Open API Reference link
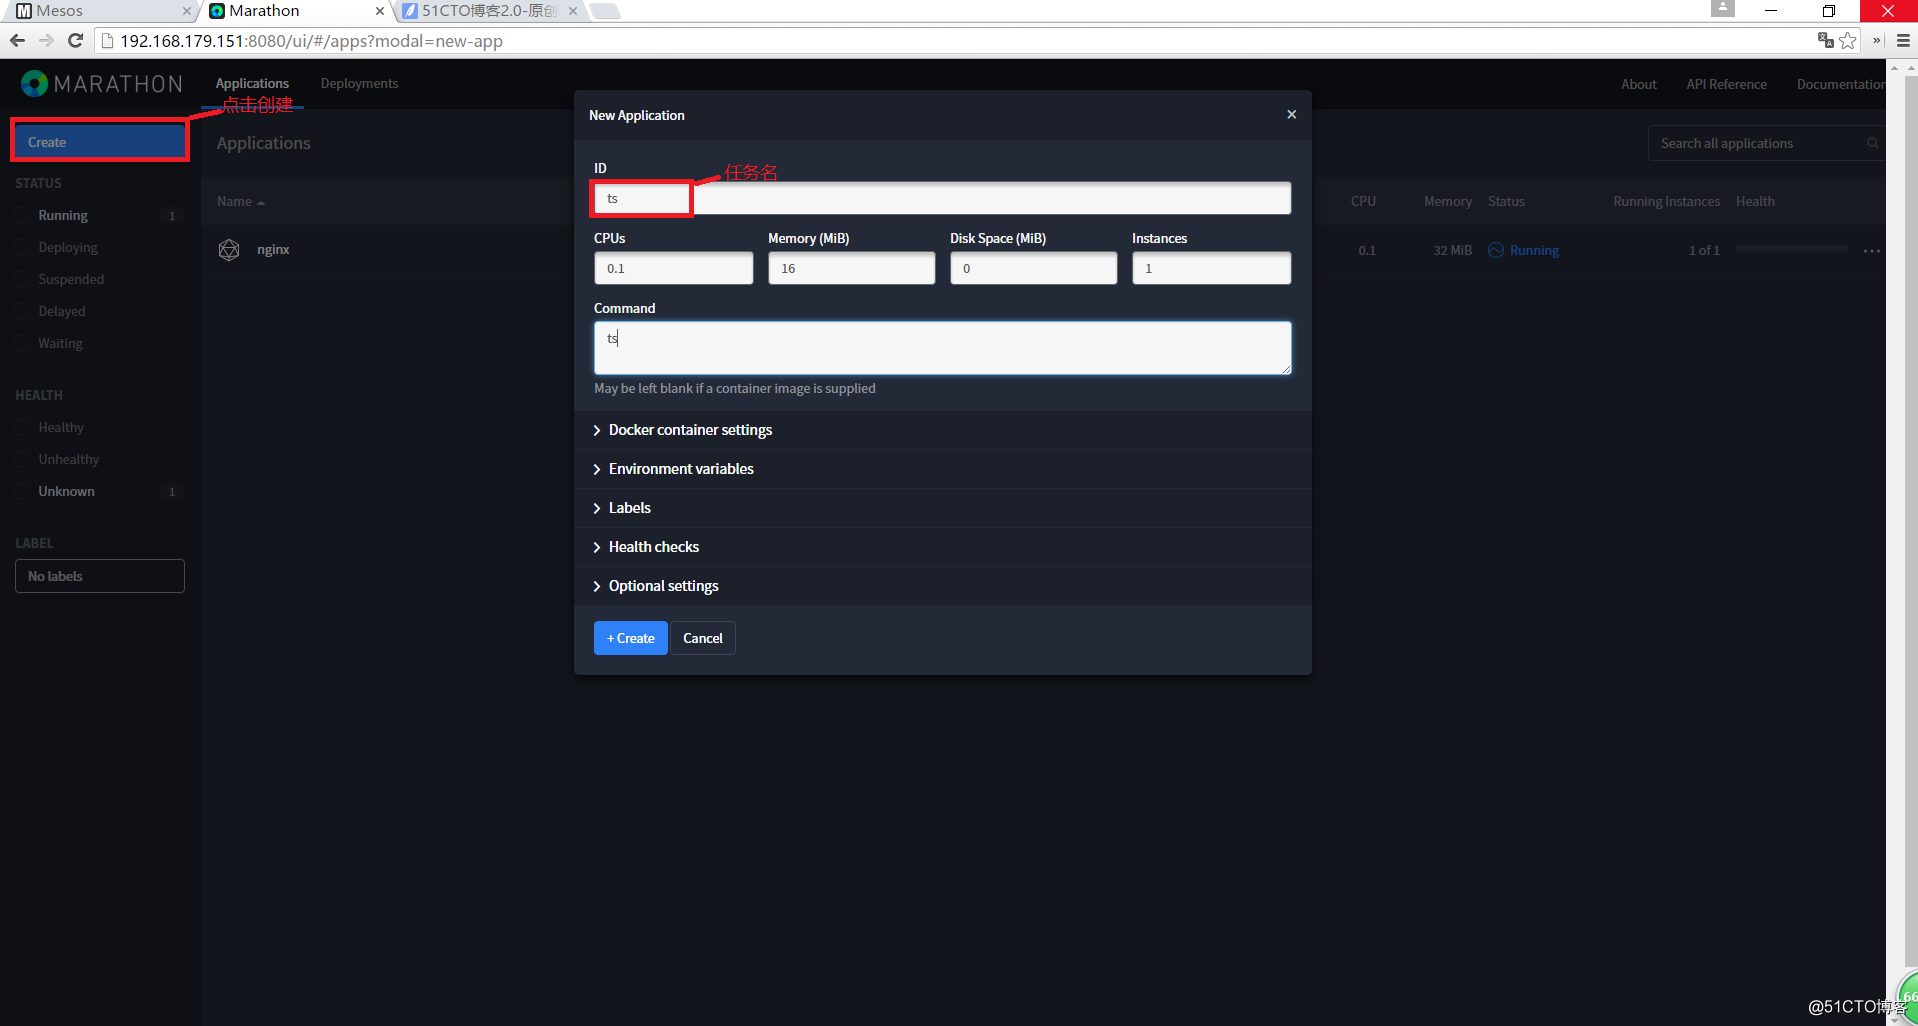 point(1726,85)
